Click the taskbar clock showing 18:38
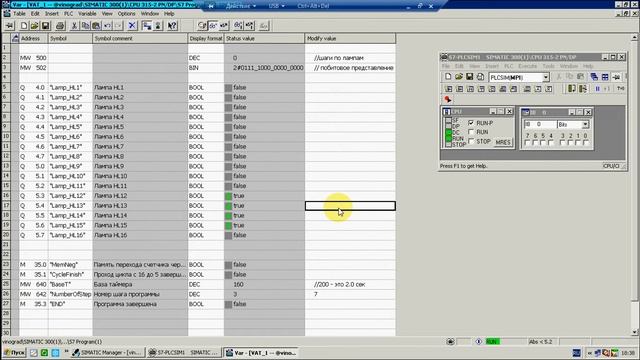The width and height of the screenshot is (640, 360). (x=628, y=353)
